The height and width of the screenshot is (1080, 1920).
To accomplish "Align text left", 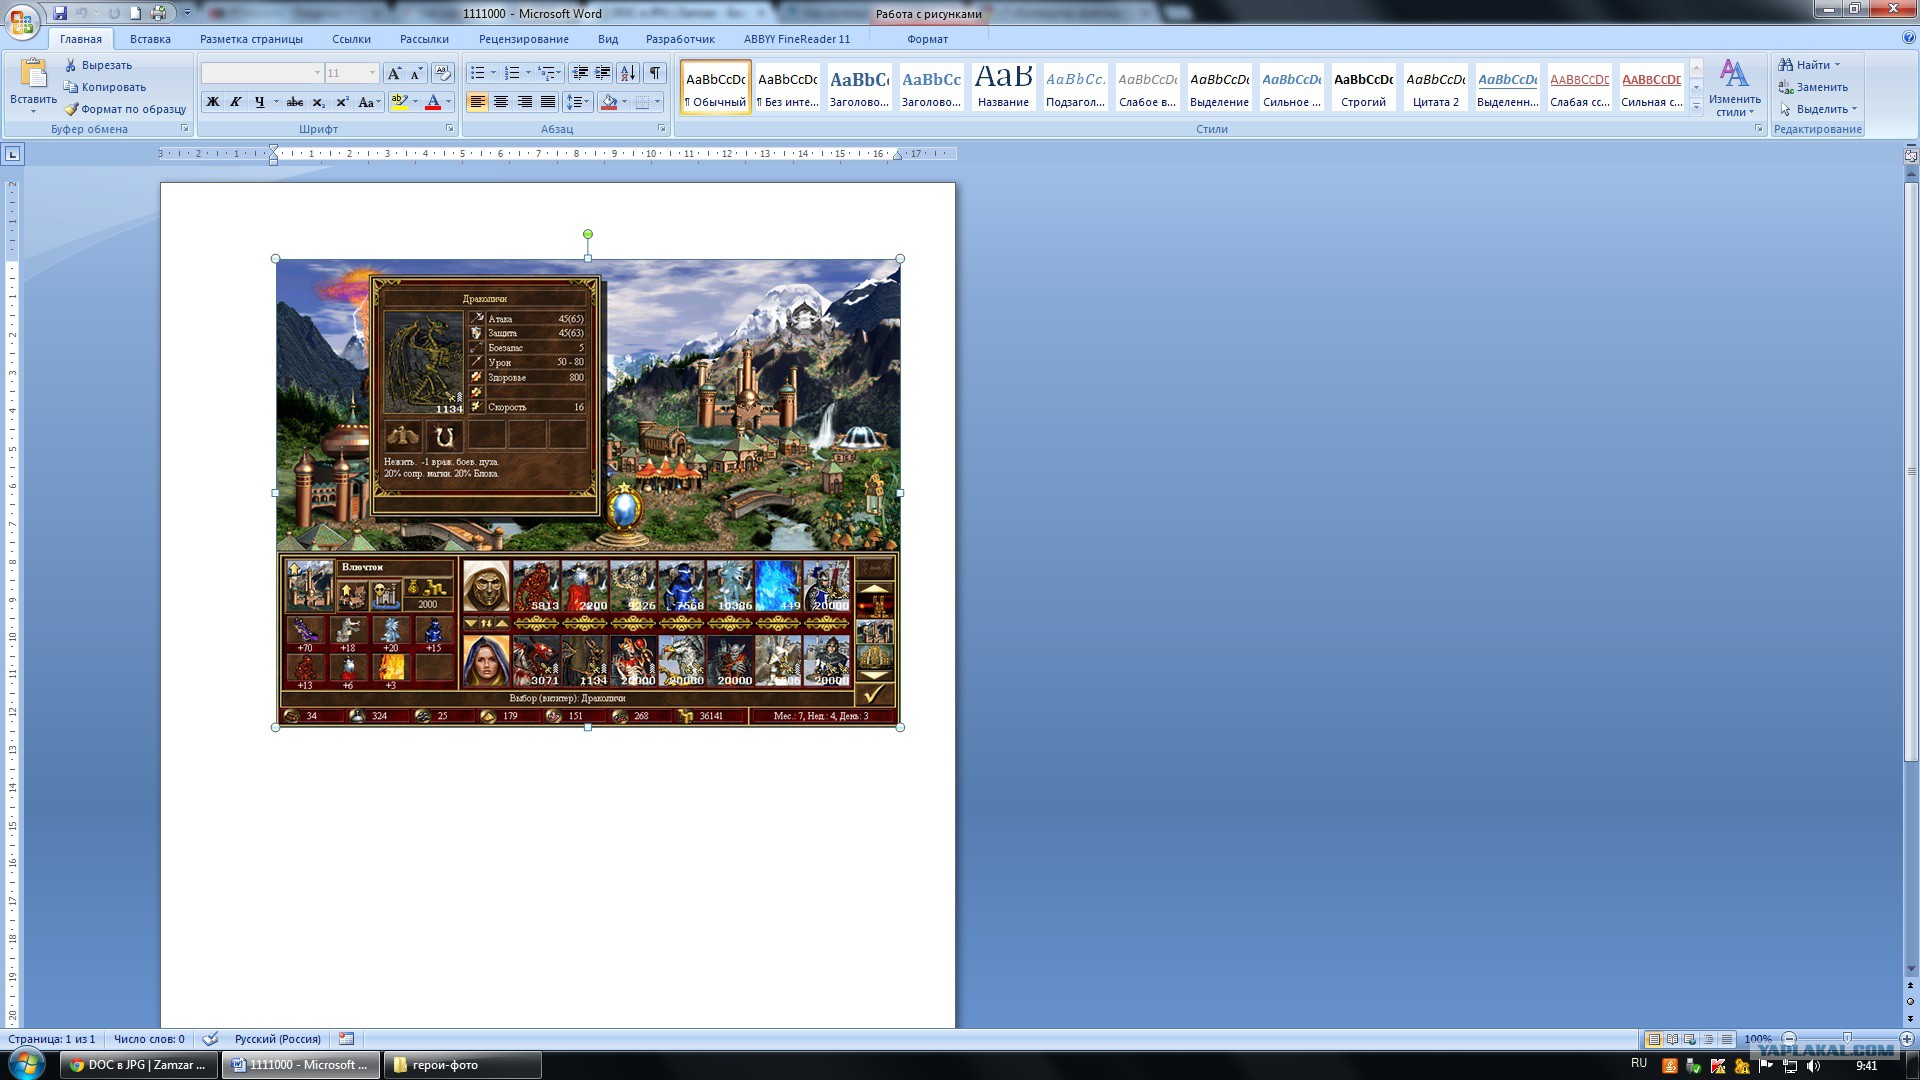I will [477, 102].
